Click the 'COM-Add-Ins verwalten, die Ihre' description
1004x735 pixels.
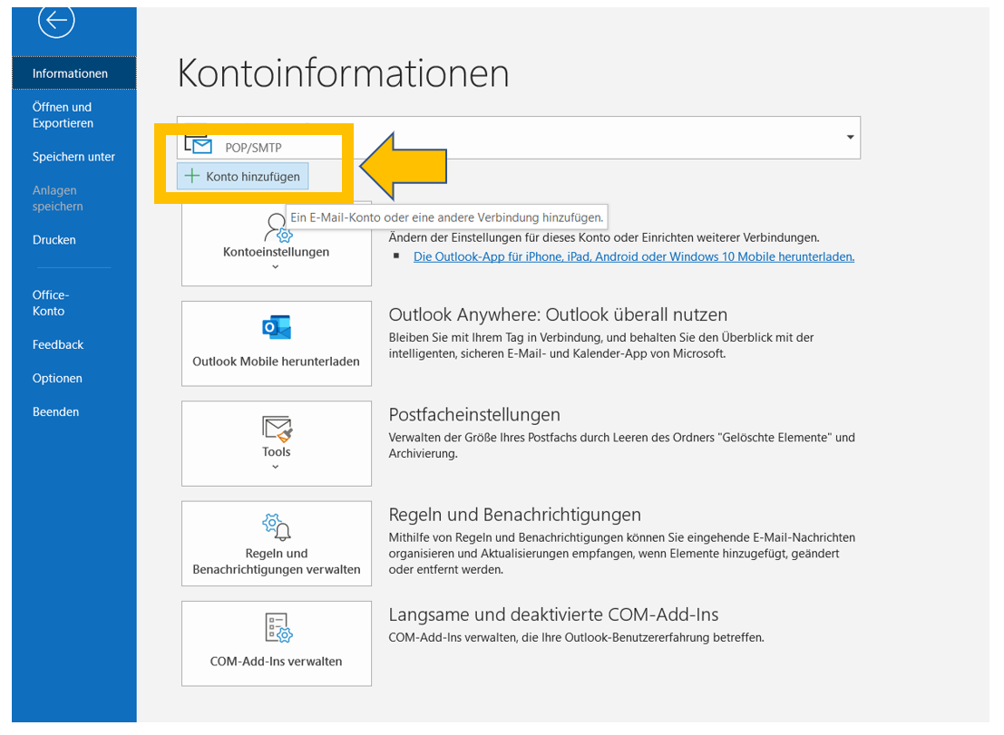pos(576,638)
